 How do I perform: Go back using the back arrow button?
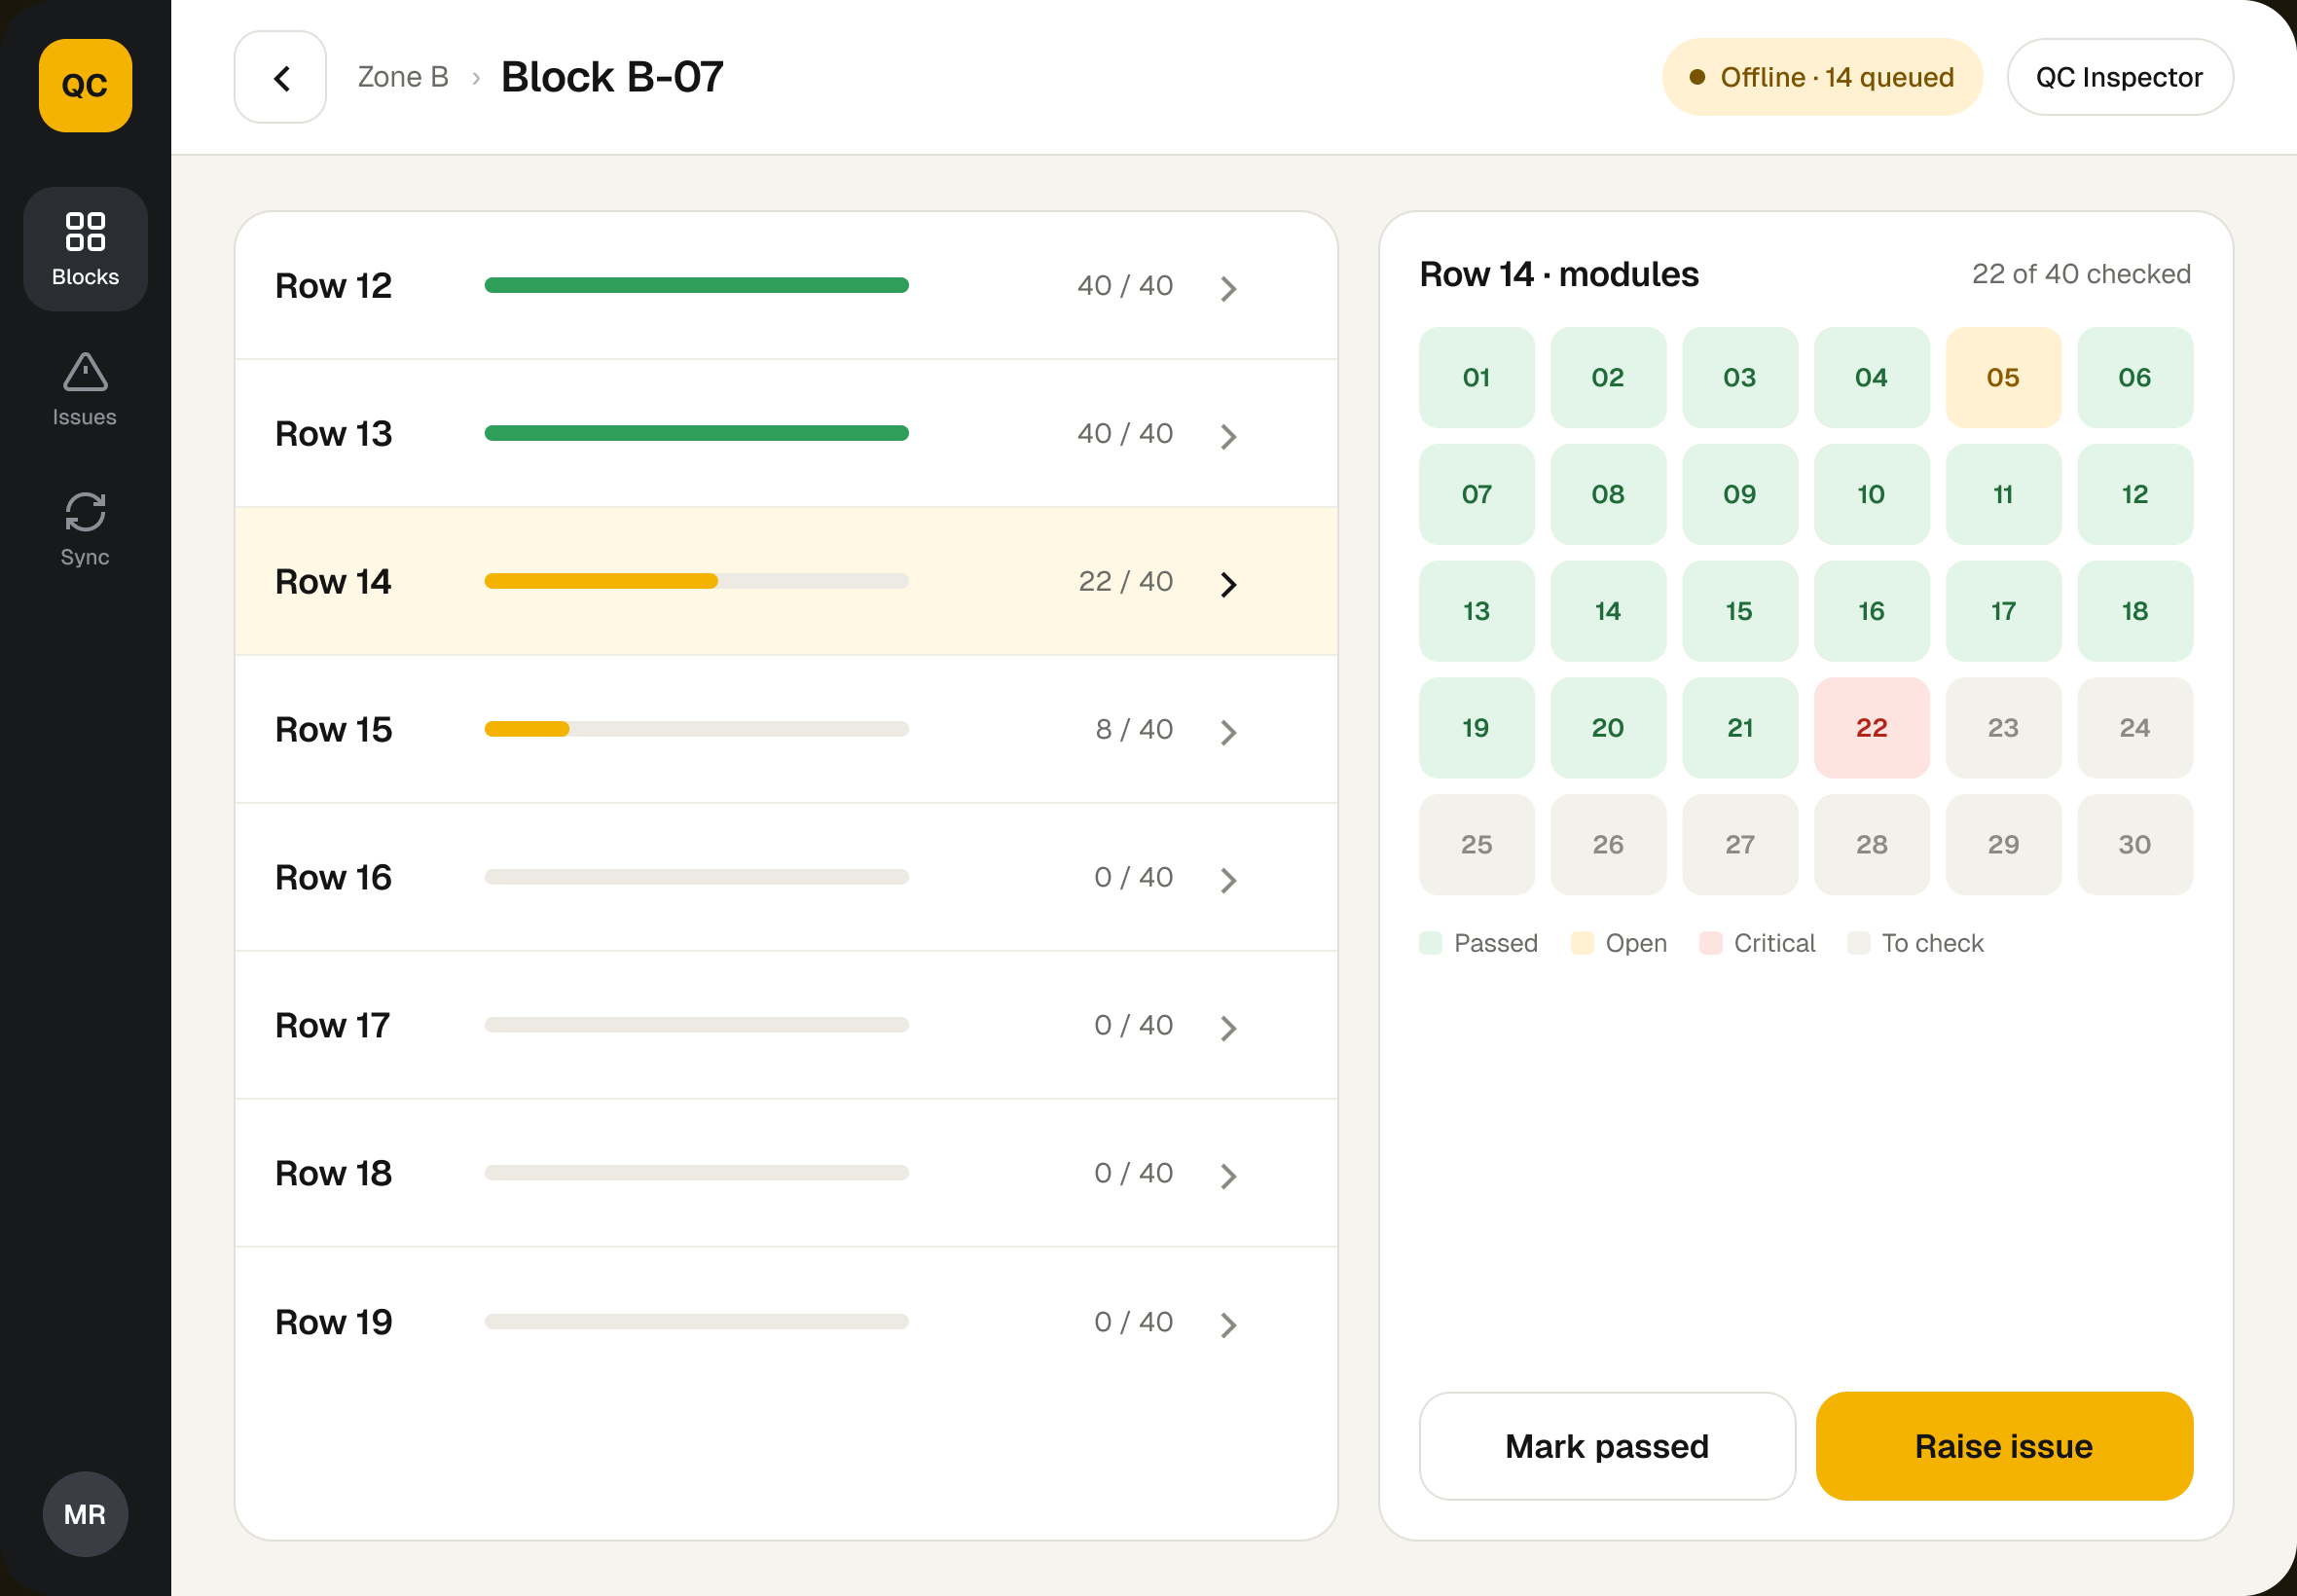coord(281,77)
